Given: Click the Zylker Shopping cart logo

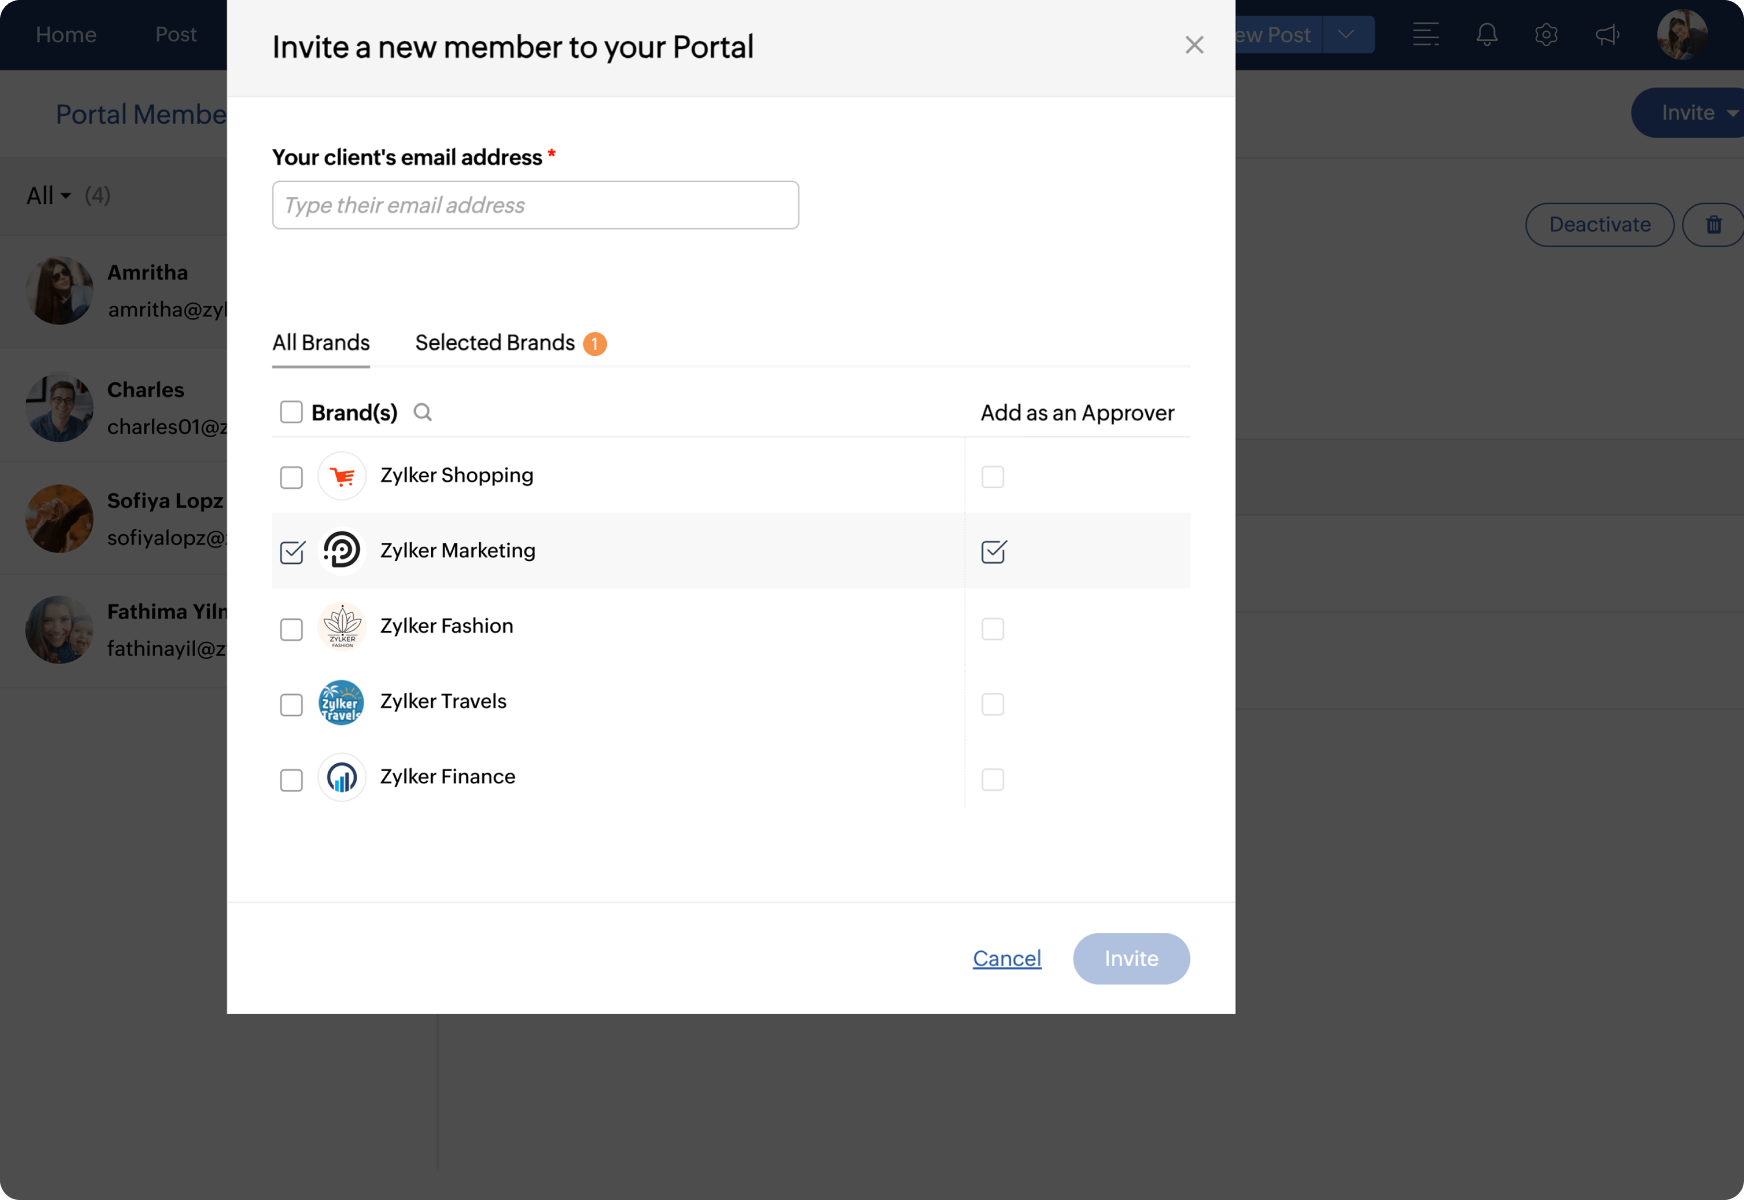Looking at the screenshot, I should [342, 476].
